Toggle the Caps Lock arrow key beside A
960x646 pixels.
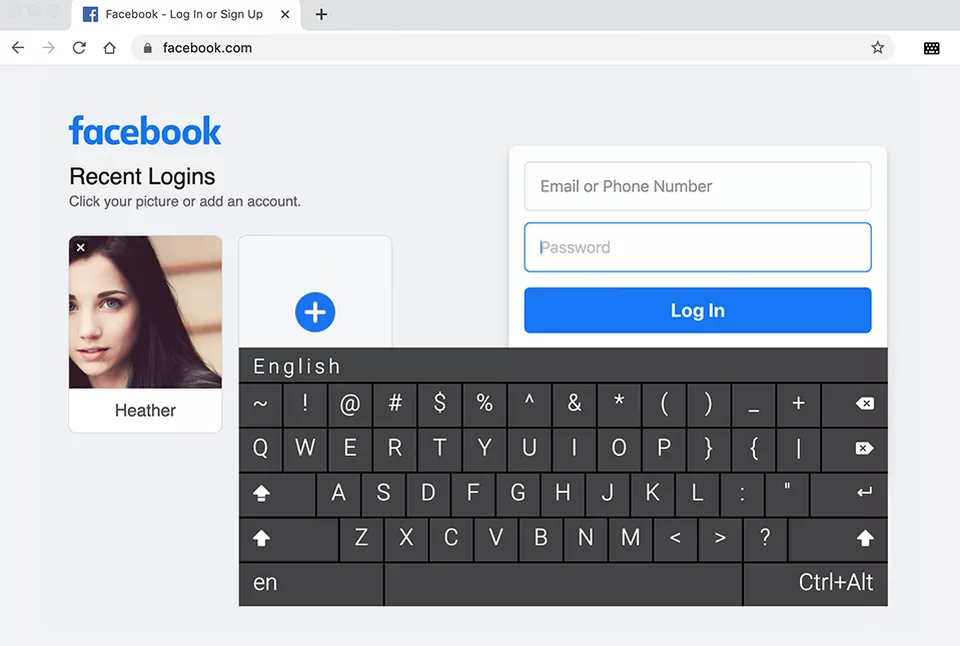pyautogui.click(x=262, y=493)
